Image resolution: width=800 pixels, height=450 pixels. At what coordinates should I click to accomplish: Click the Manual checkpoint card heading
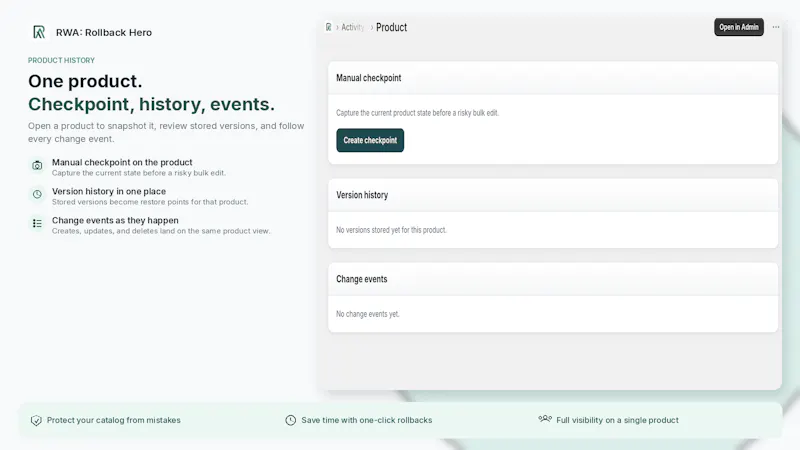tap(368, 78)
